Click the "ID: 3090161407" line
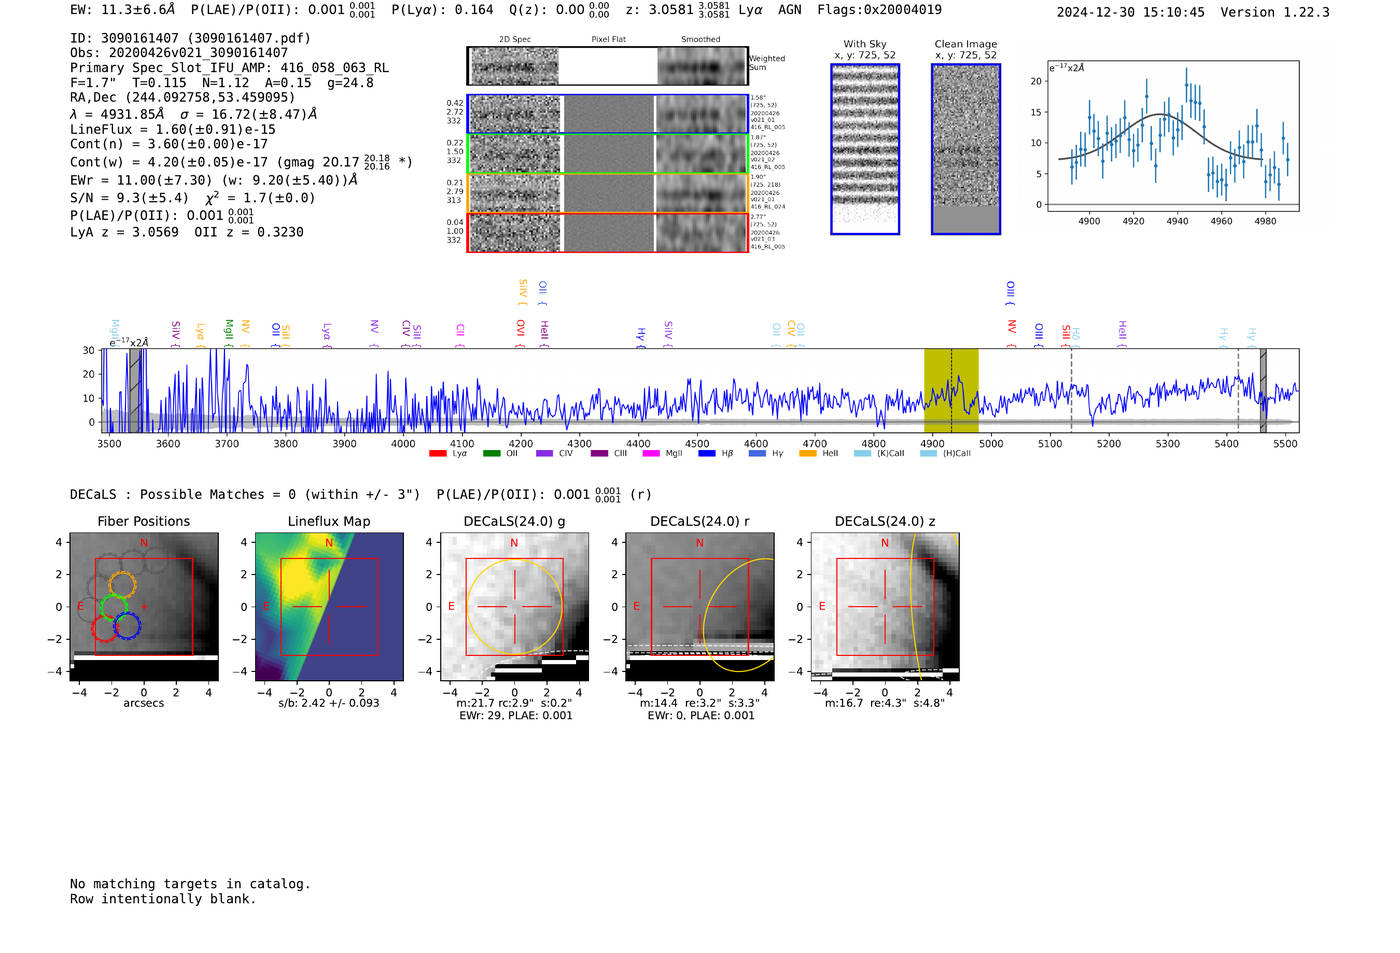Screen dimensions: 1400x953 coord(190,38)
